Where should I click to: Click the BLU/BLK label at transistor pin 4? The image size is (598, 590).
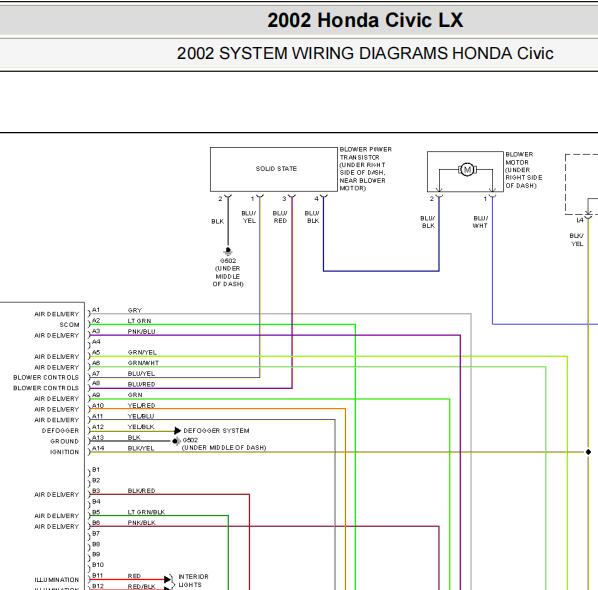coord(312,217)
